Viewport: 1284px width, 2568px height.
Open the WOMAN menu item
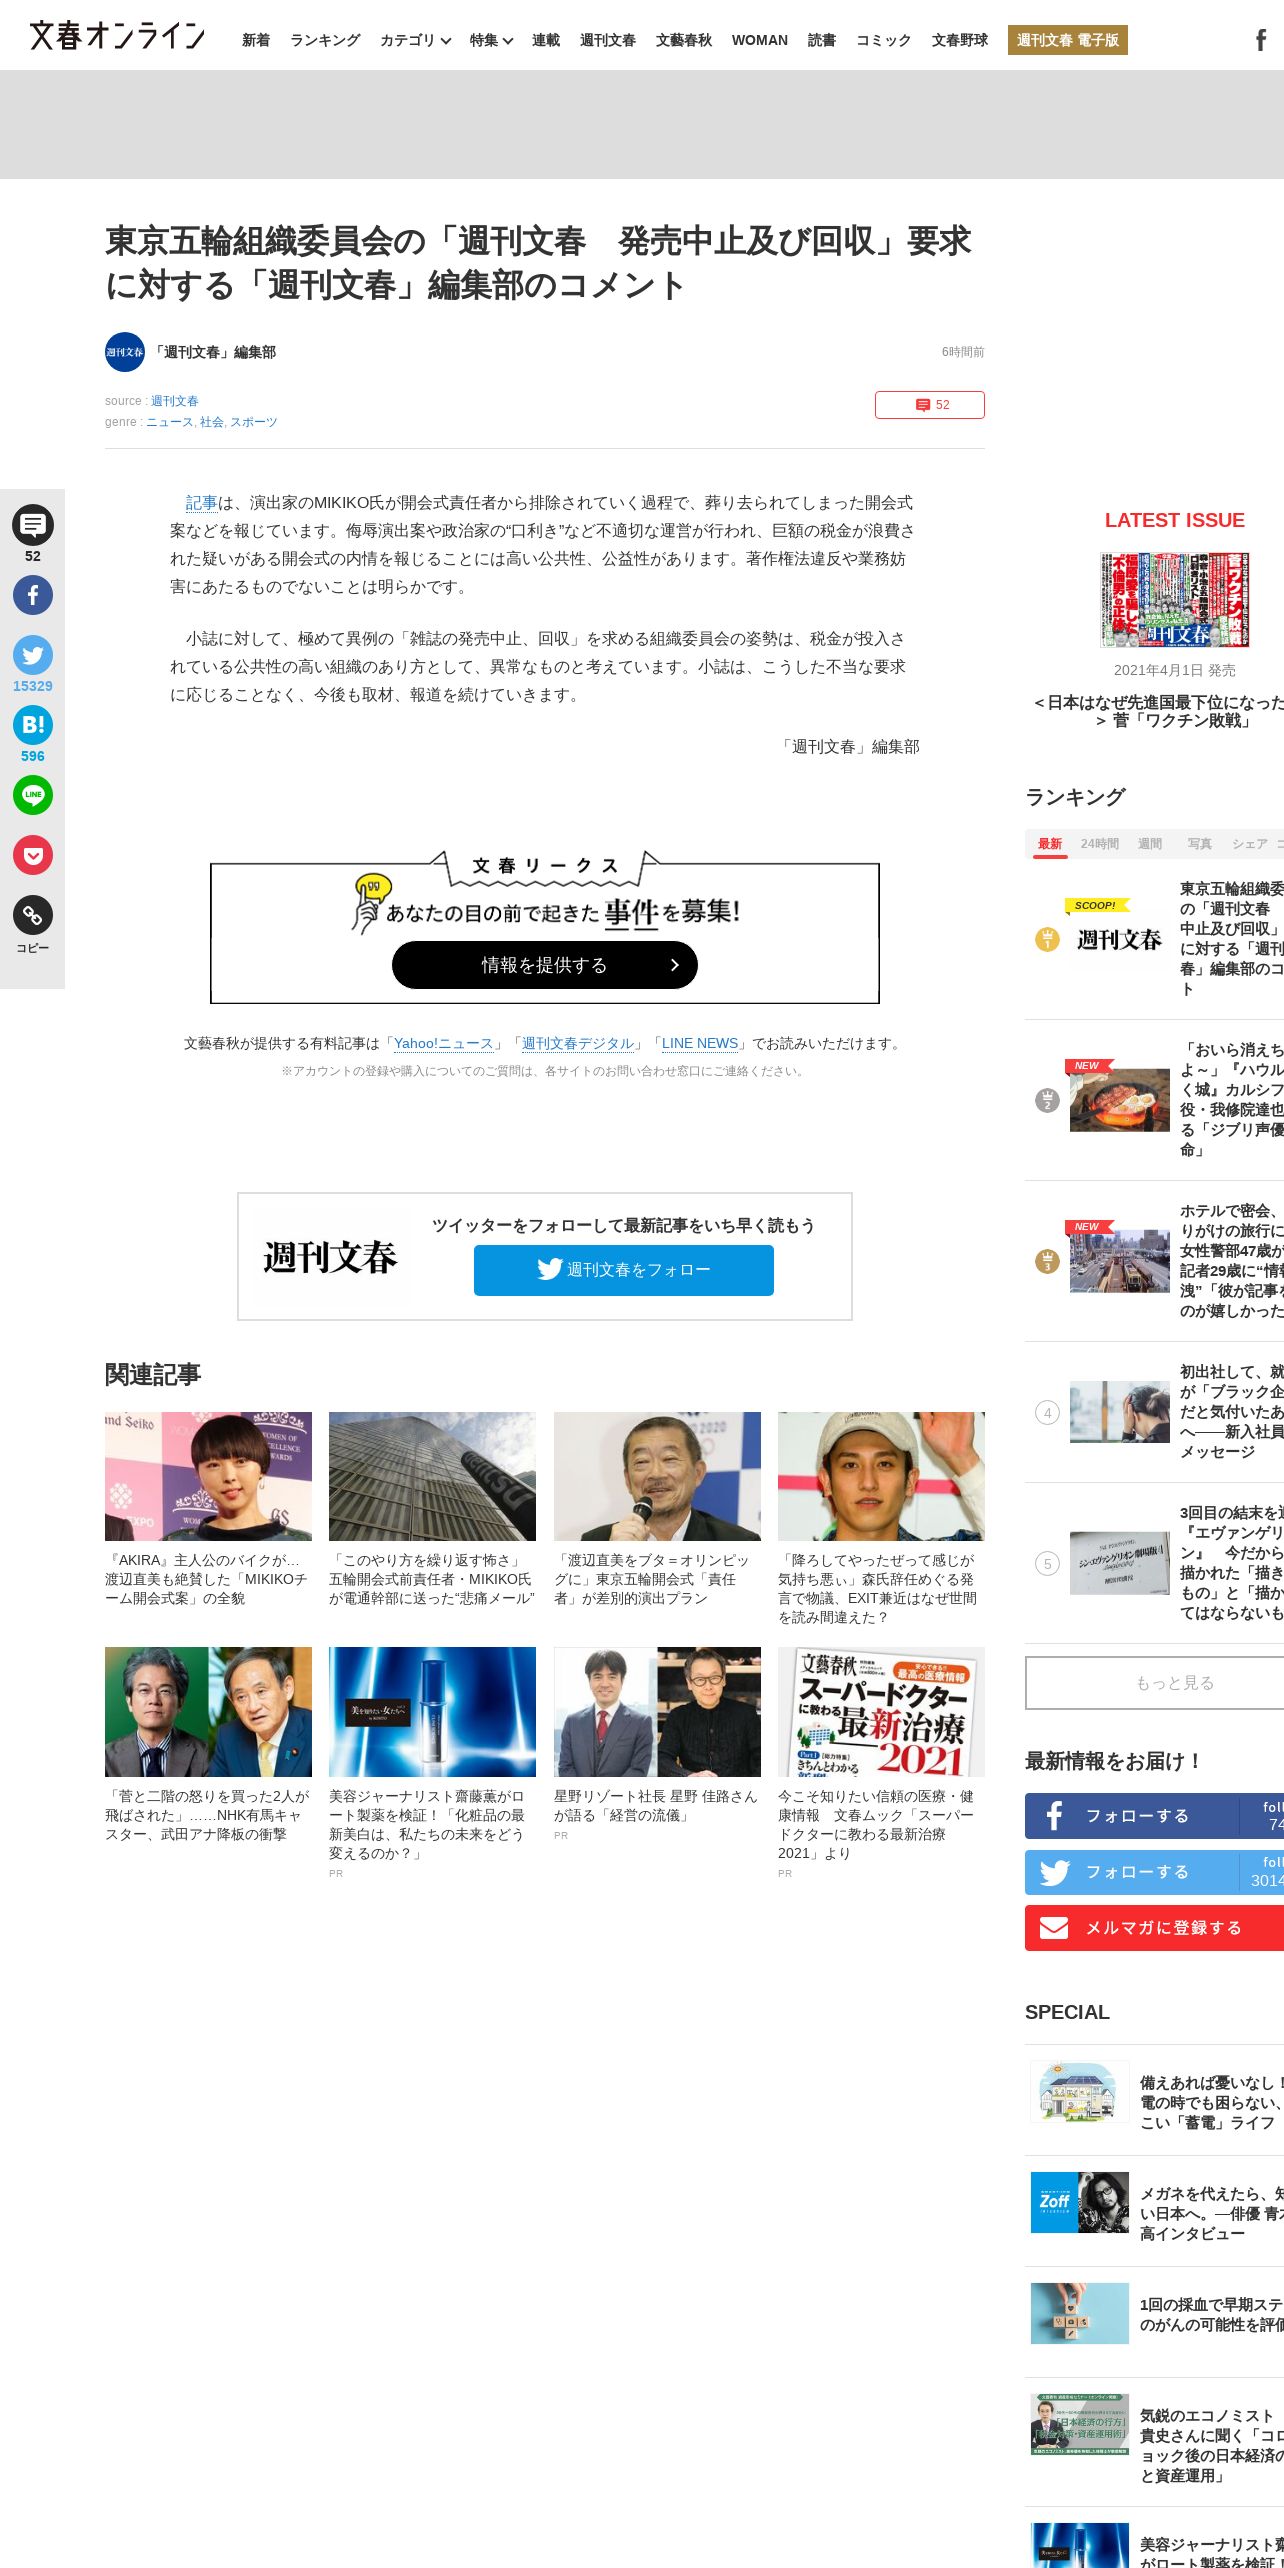click(760, 40)
